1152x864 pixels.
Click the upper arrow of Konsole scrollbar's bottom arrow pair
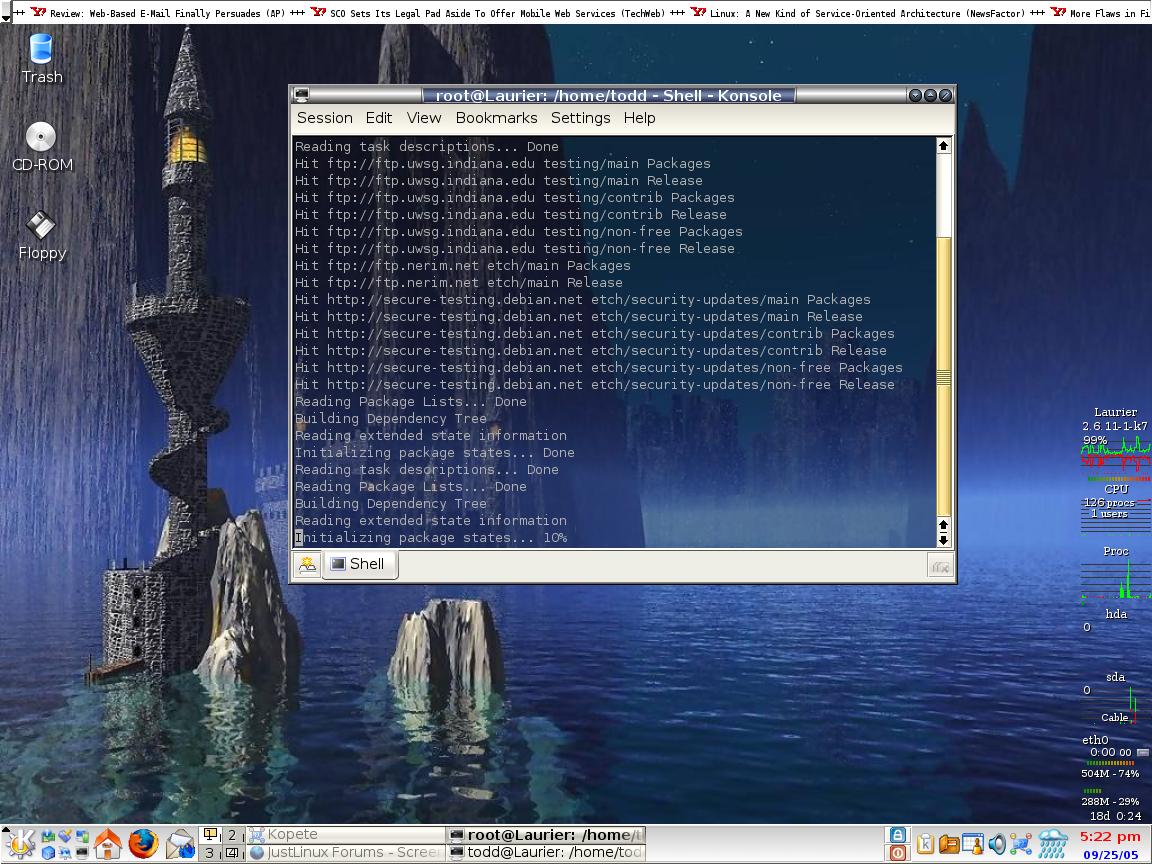click(x=943, y=525)
